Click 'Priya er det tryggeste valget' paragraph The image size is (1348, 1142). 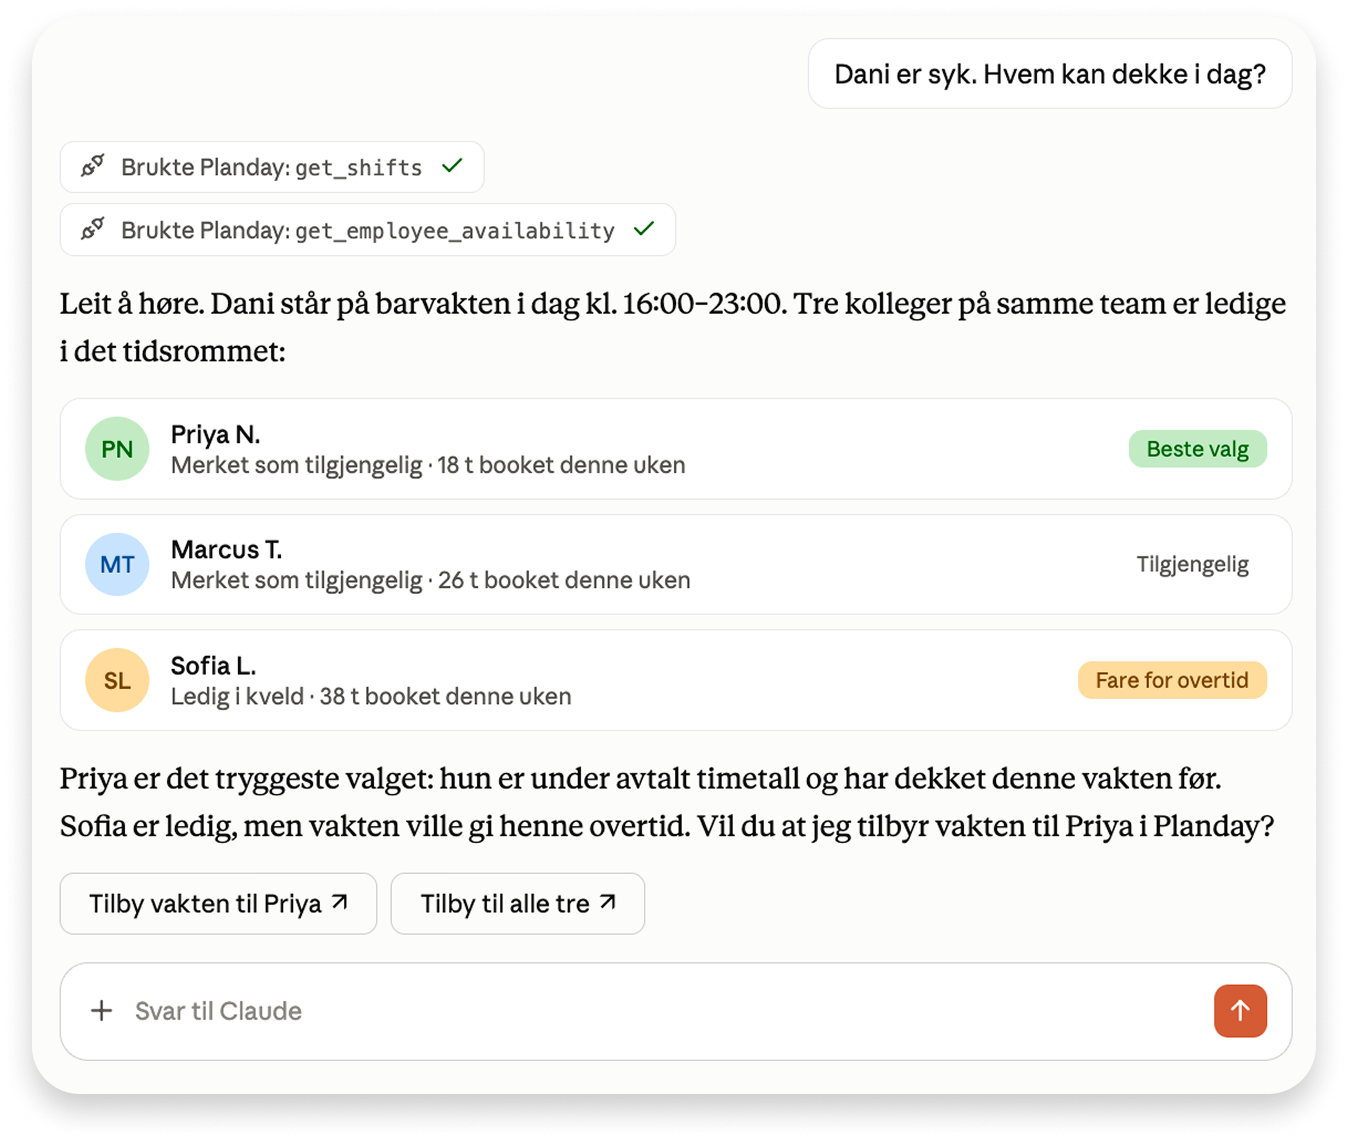tap(667, 802)
